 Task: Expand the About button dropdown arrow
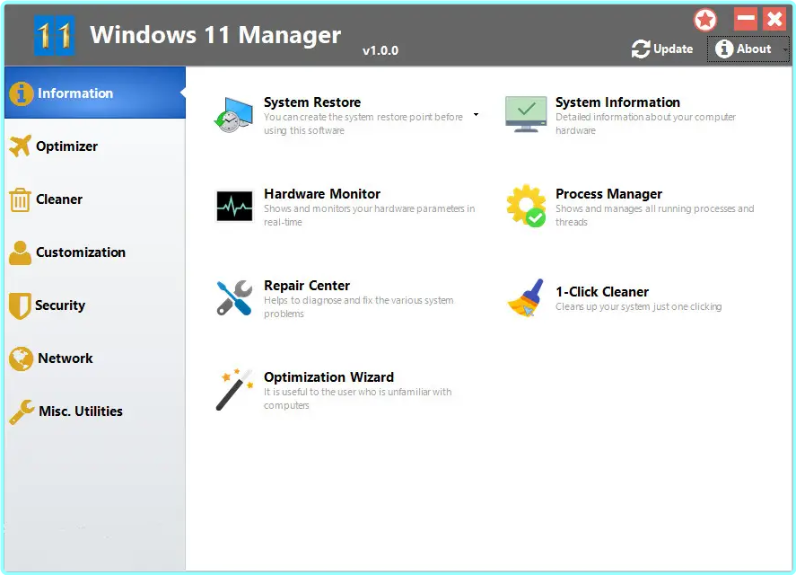click(x=785, y=49)
